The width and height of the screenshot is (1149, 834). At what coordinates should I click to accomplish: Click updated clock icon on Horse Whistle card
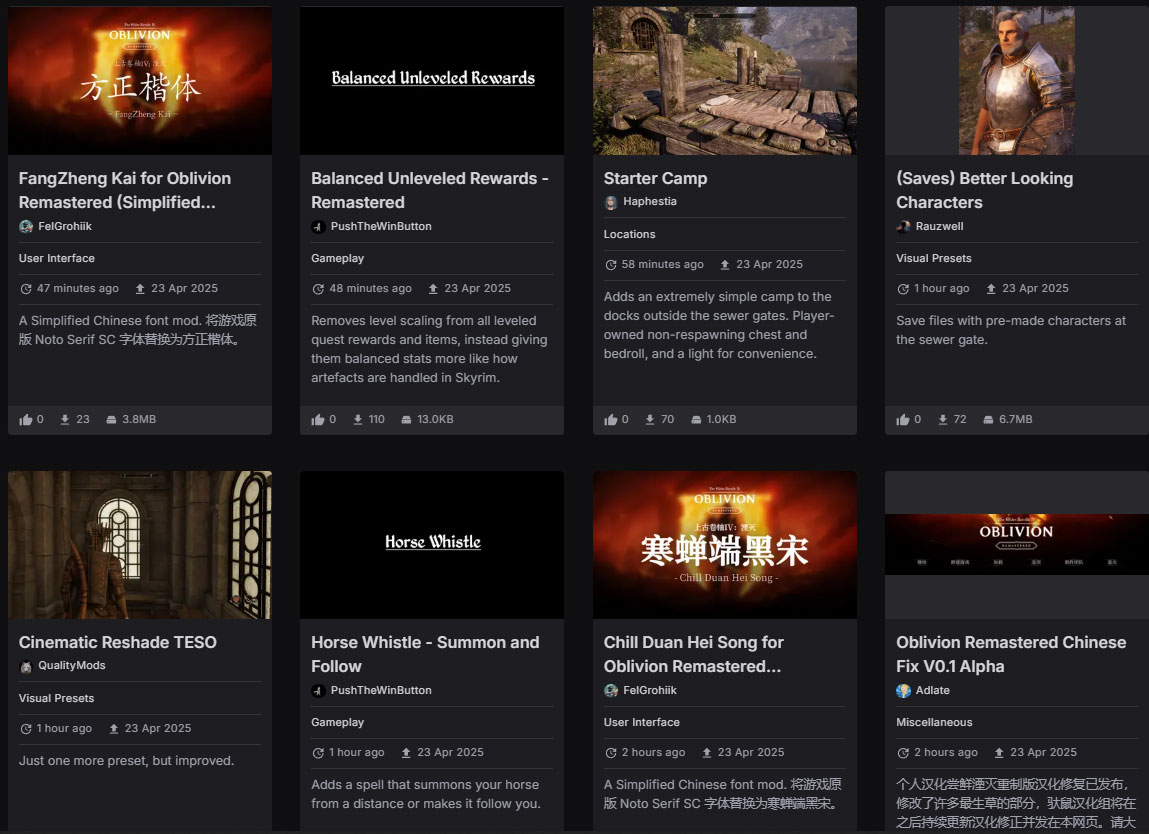pos(318,753)
